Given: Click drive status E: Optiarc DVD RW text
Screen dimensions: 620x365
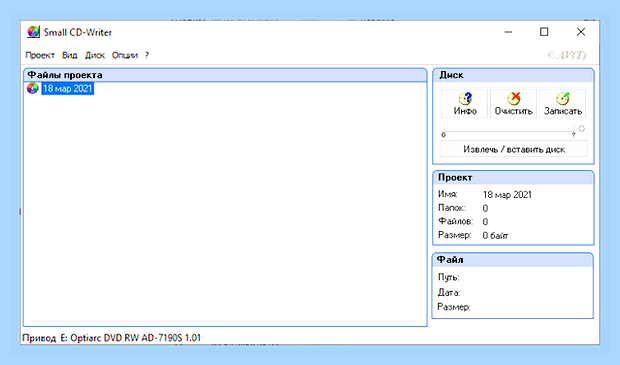Looking at the screenshot, I should pos(130,338).
